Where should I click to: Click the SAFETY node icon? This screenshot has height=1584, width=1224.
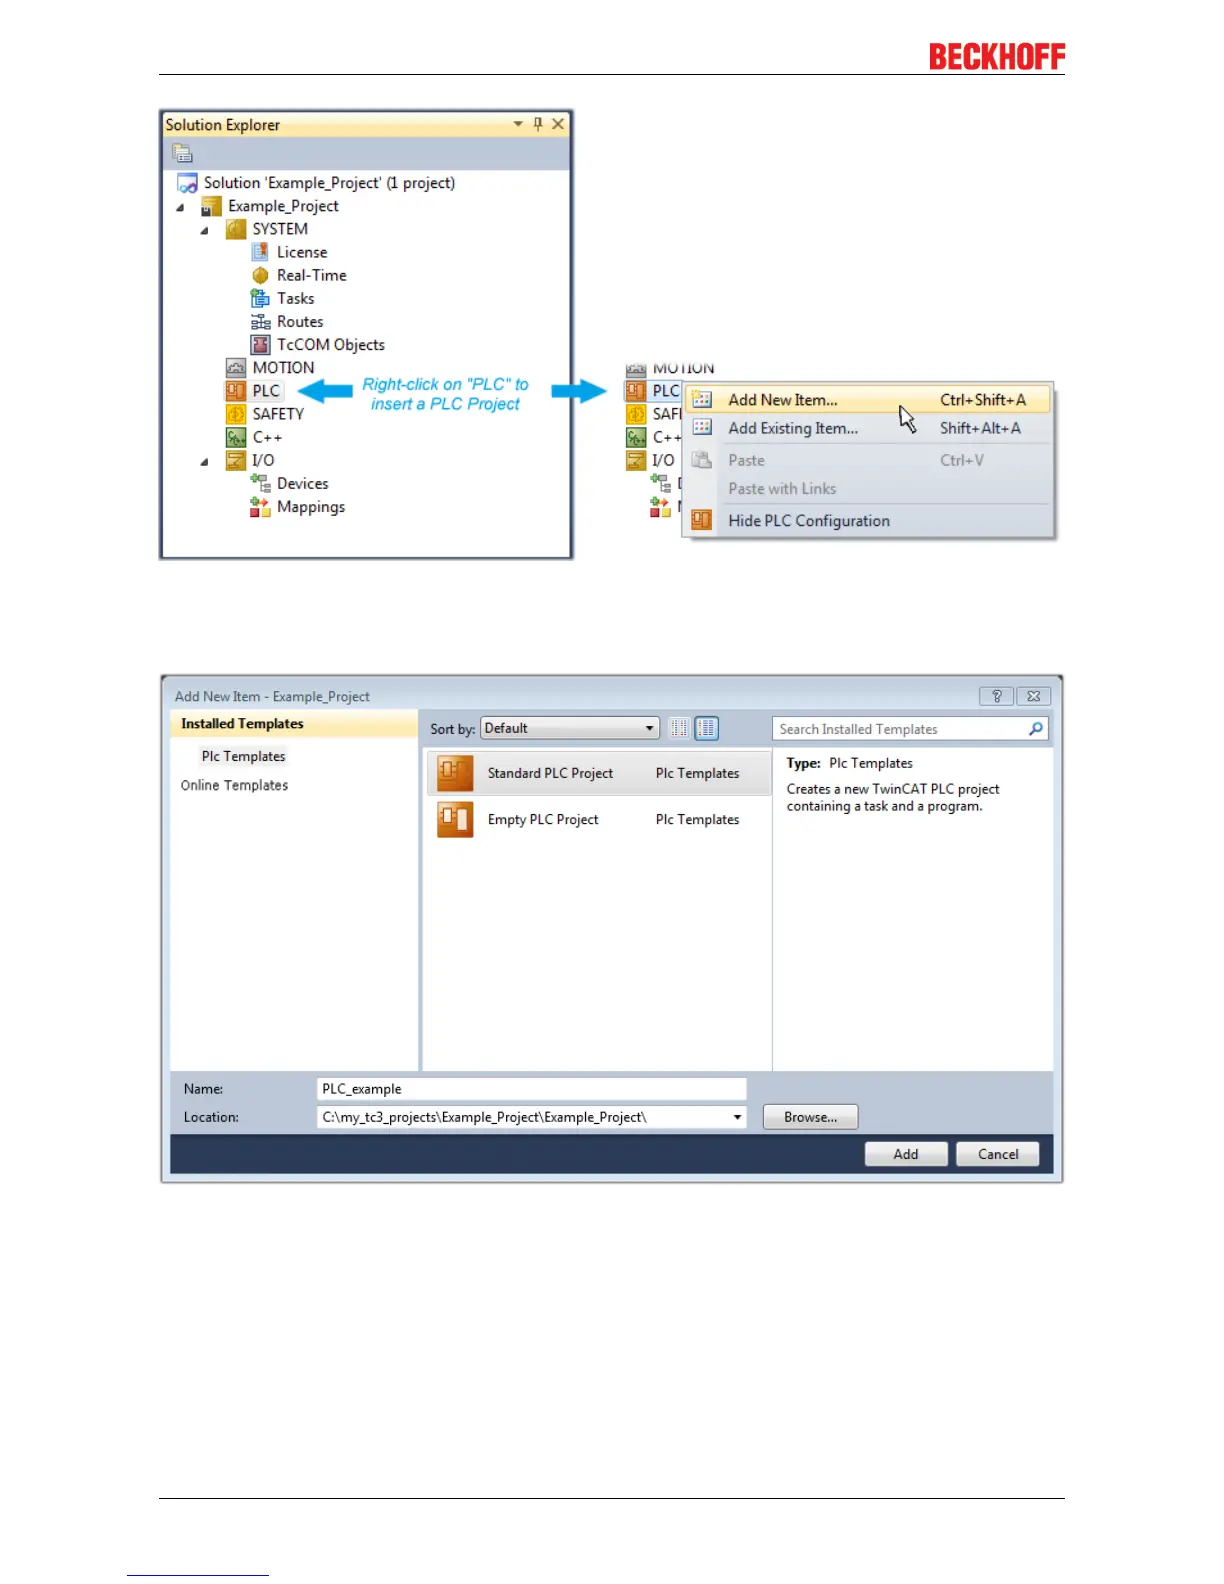coord(236,414)
